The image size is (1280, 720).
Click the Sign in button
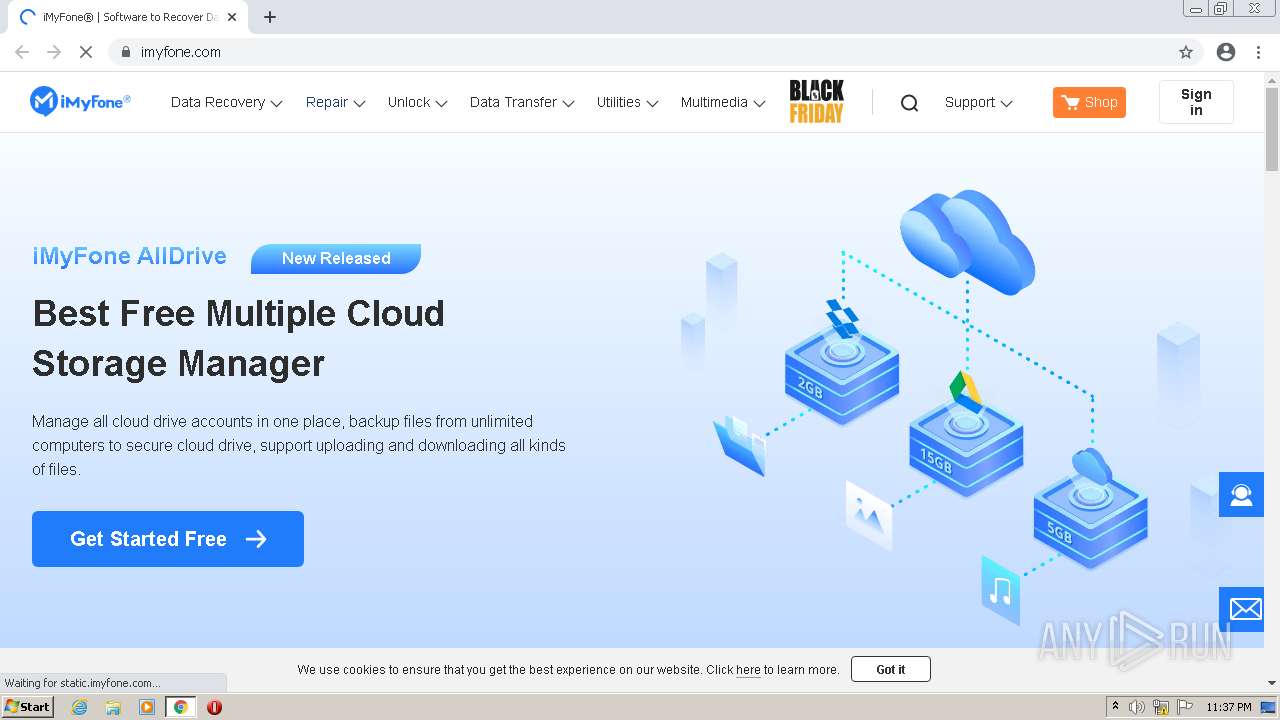click(1196, 102)
